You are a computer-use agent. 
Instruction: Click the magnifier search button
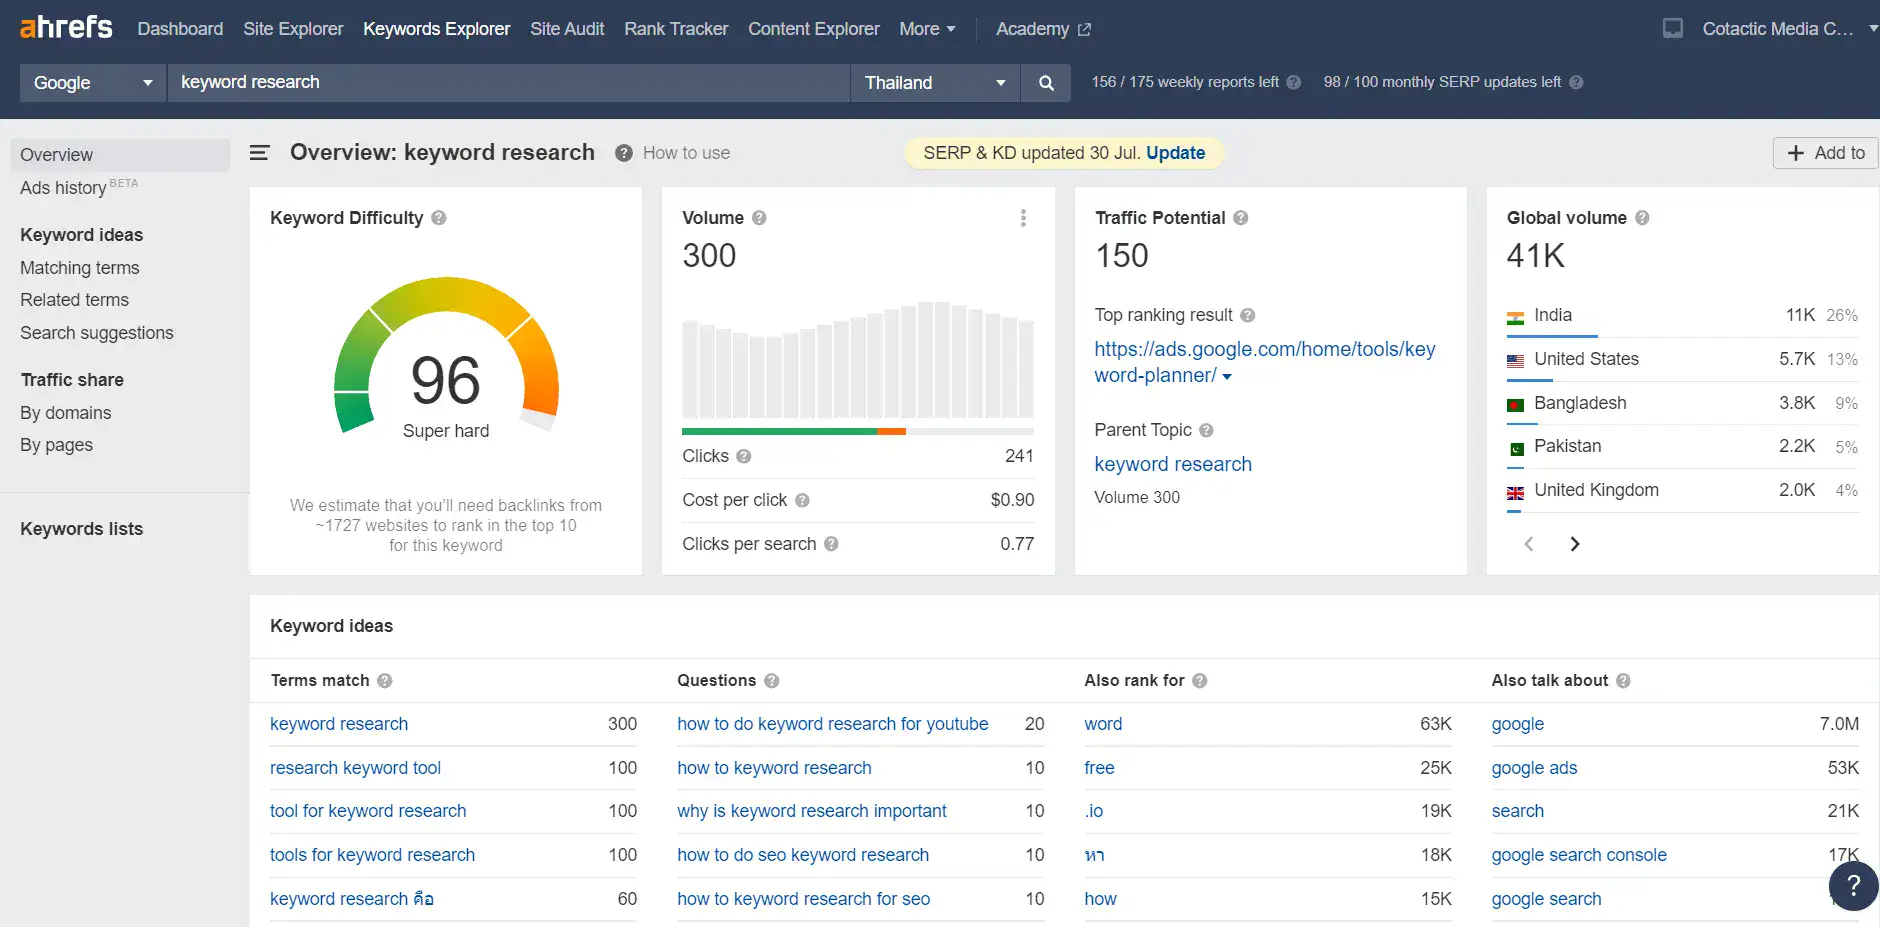[1046, 83]
